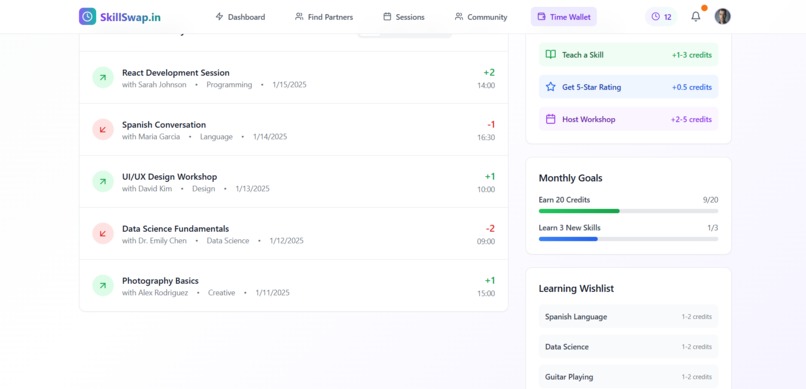Image resolution: width=806 pixels, height=389 pixels.
Task: Go to Find Partners page
Action: point(324,17)
